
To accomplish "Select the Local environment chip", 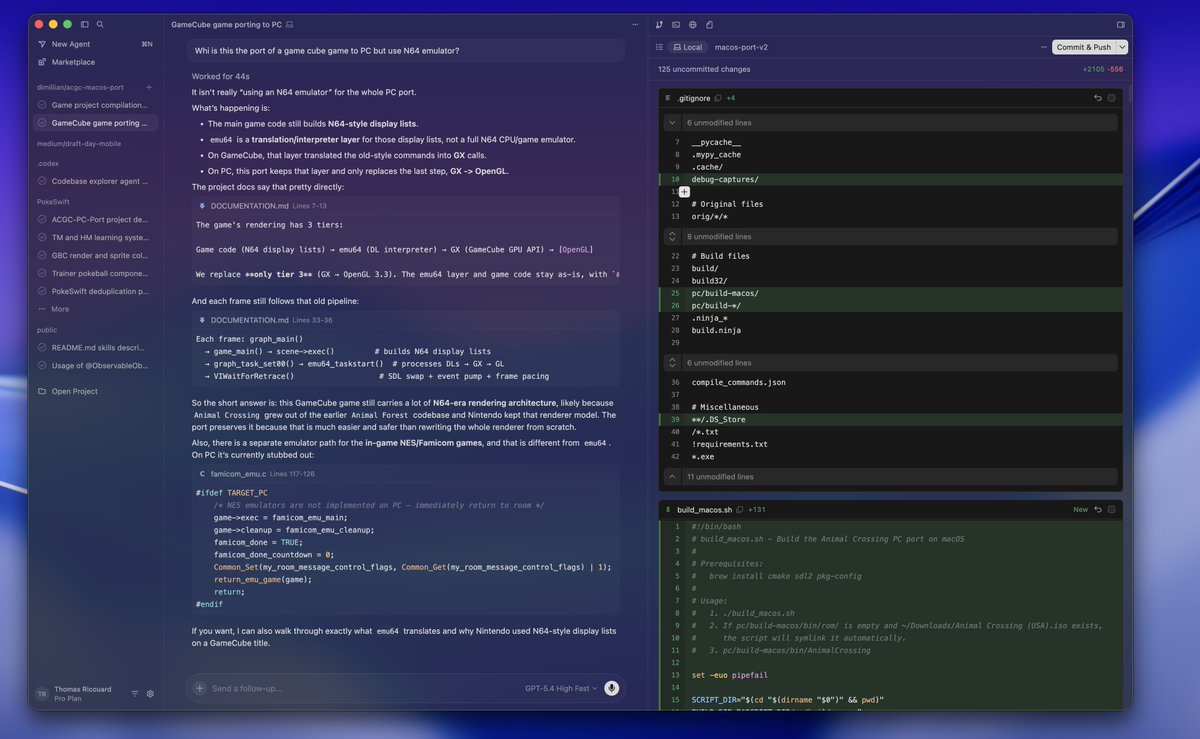I will pyautogui.click(x=688, y=47).
